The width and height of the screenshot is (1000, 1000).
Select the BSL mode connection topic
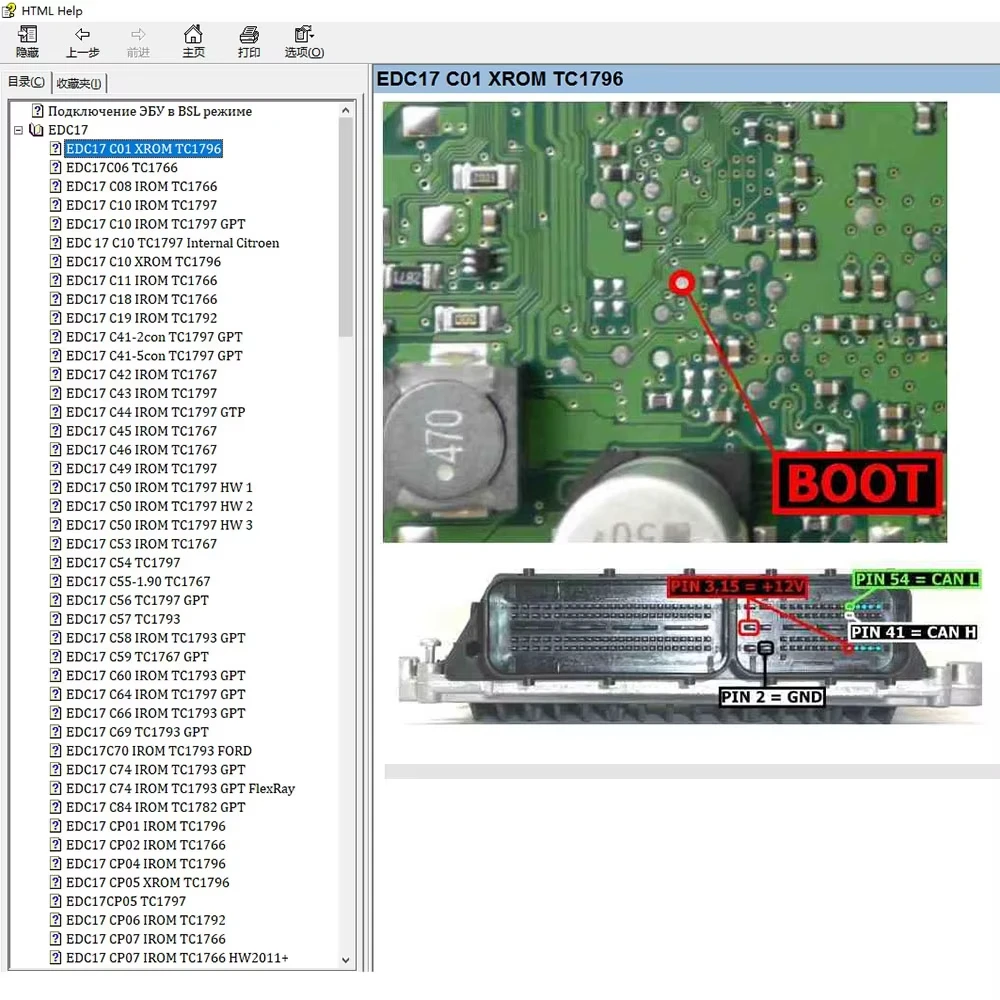(150, 111)
